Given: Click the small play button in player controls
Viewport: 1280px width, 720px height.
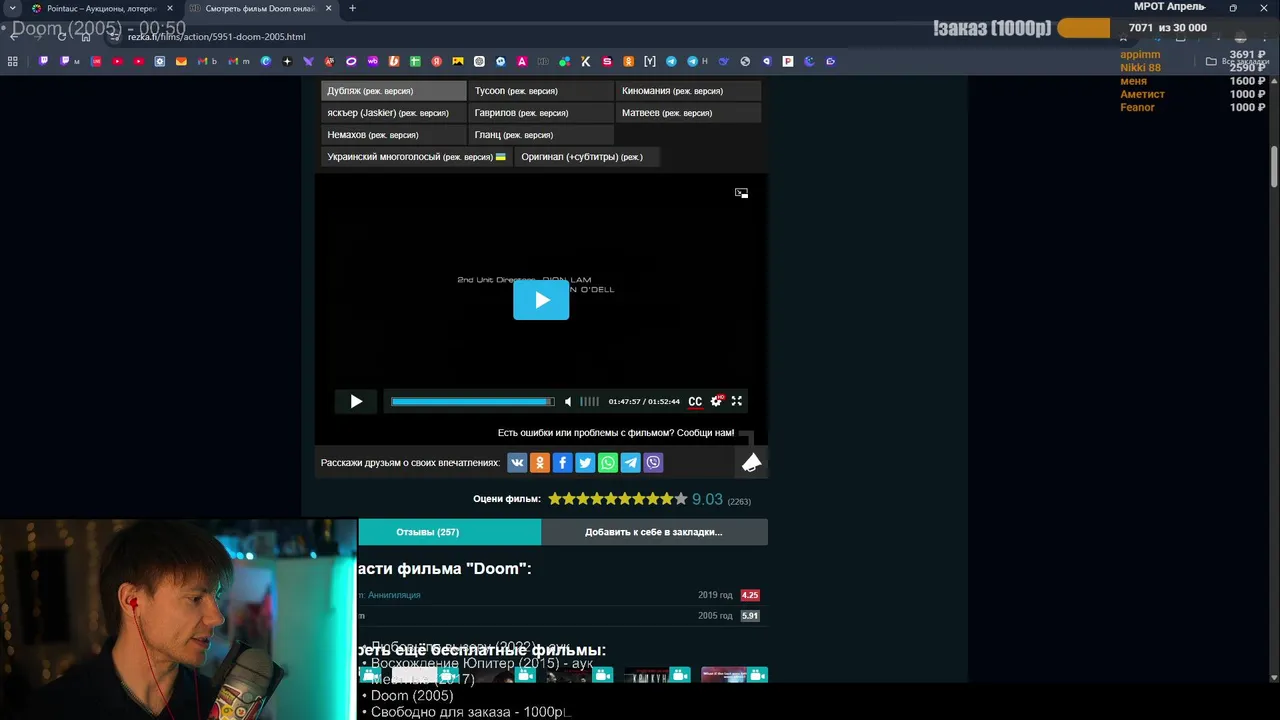Looking at the screenshot, I should [356, 401].
